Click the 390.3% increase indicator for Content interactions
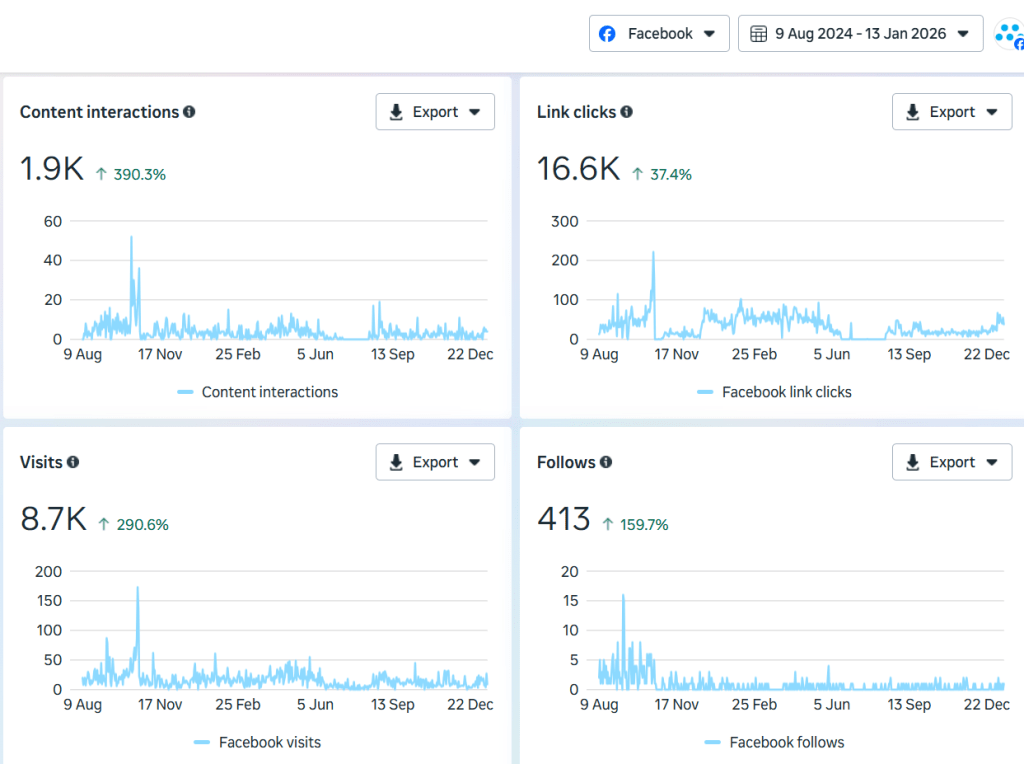Screen dimensions: 1024x764 point(131,174)
